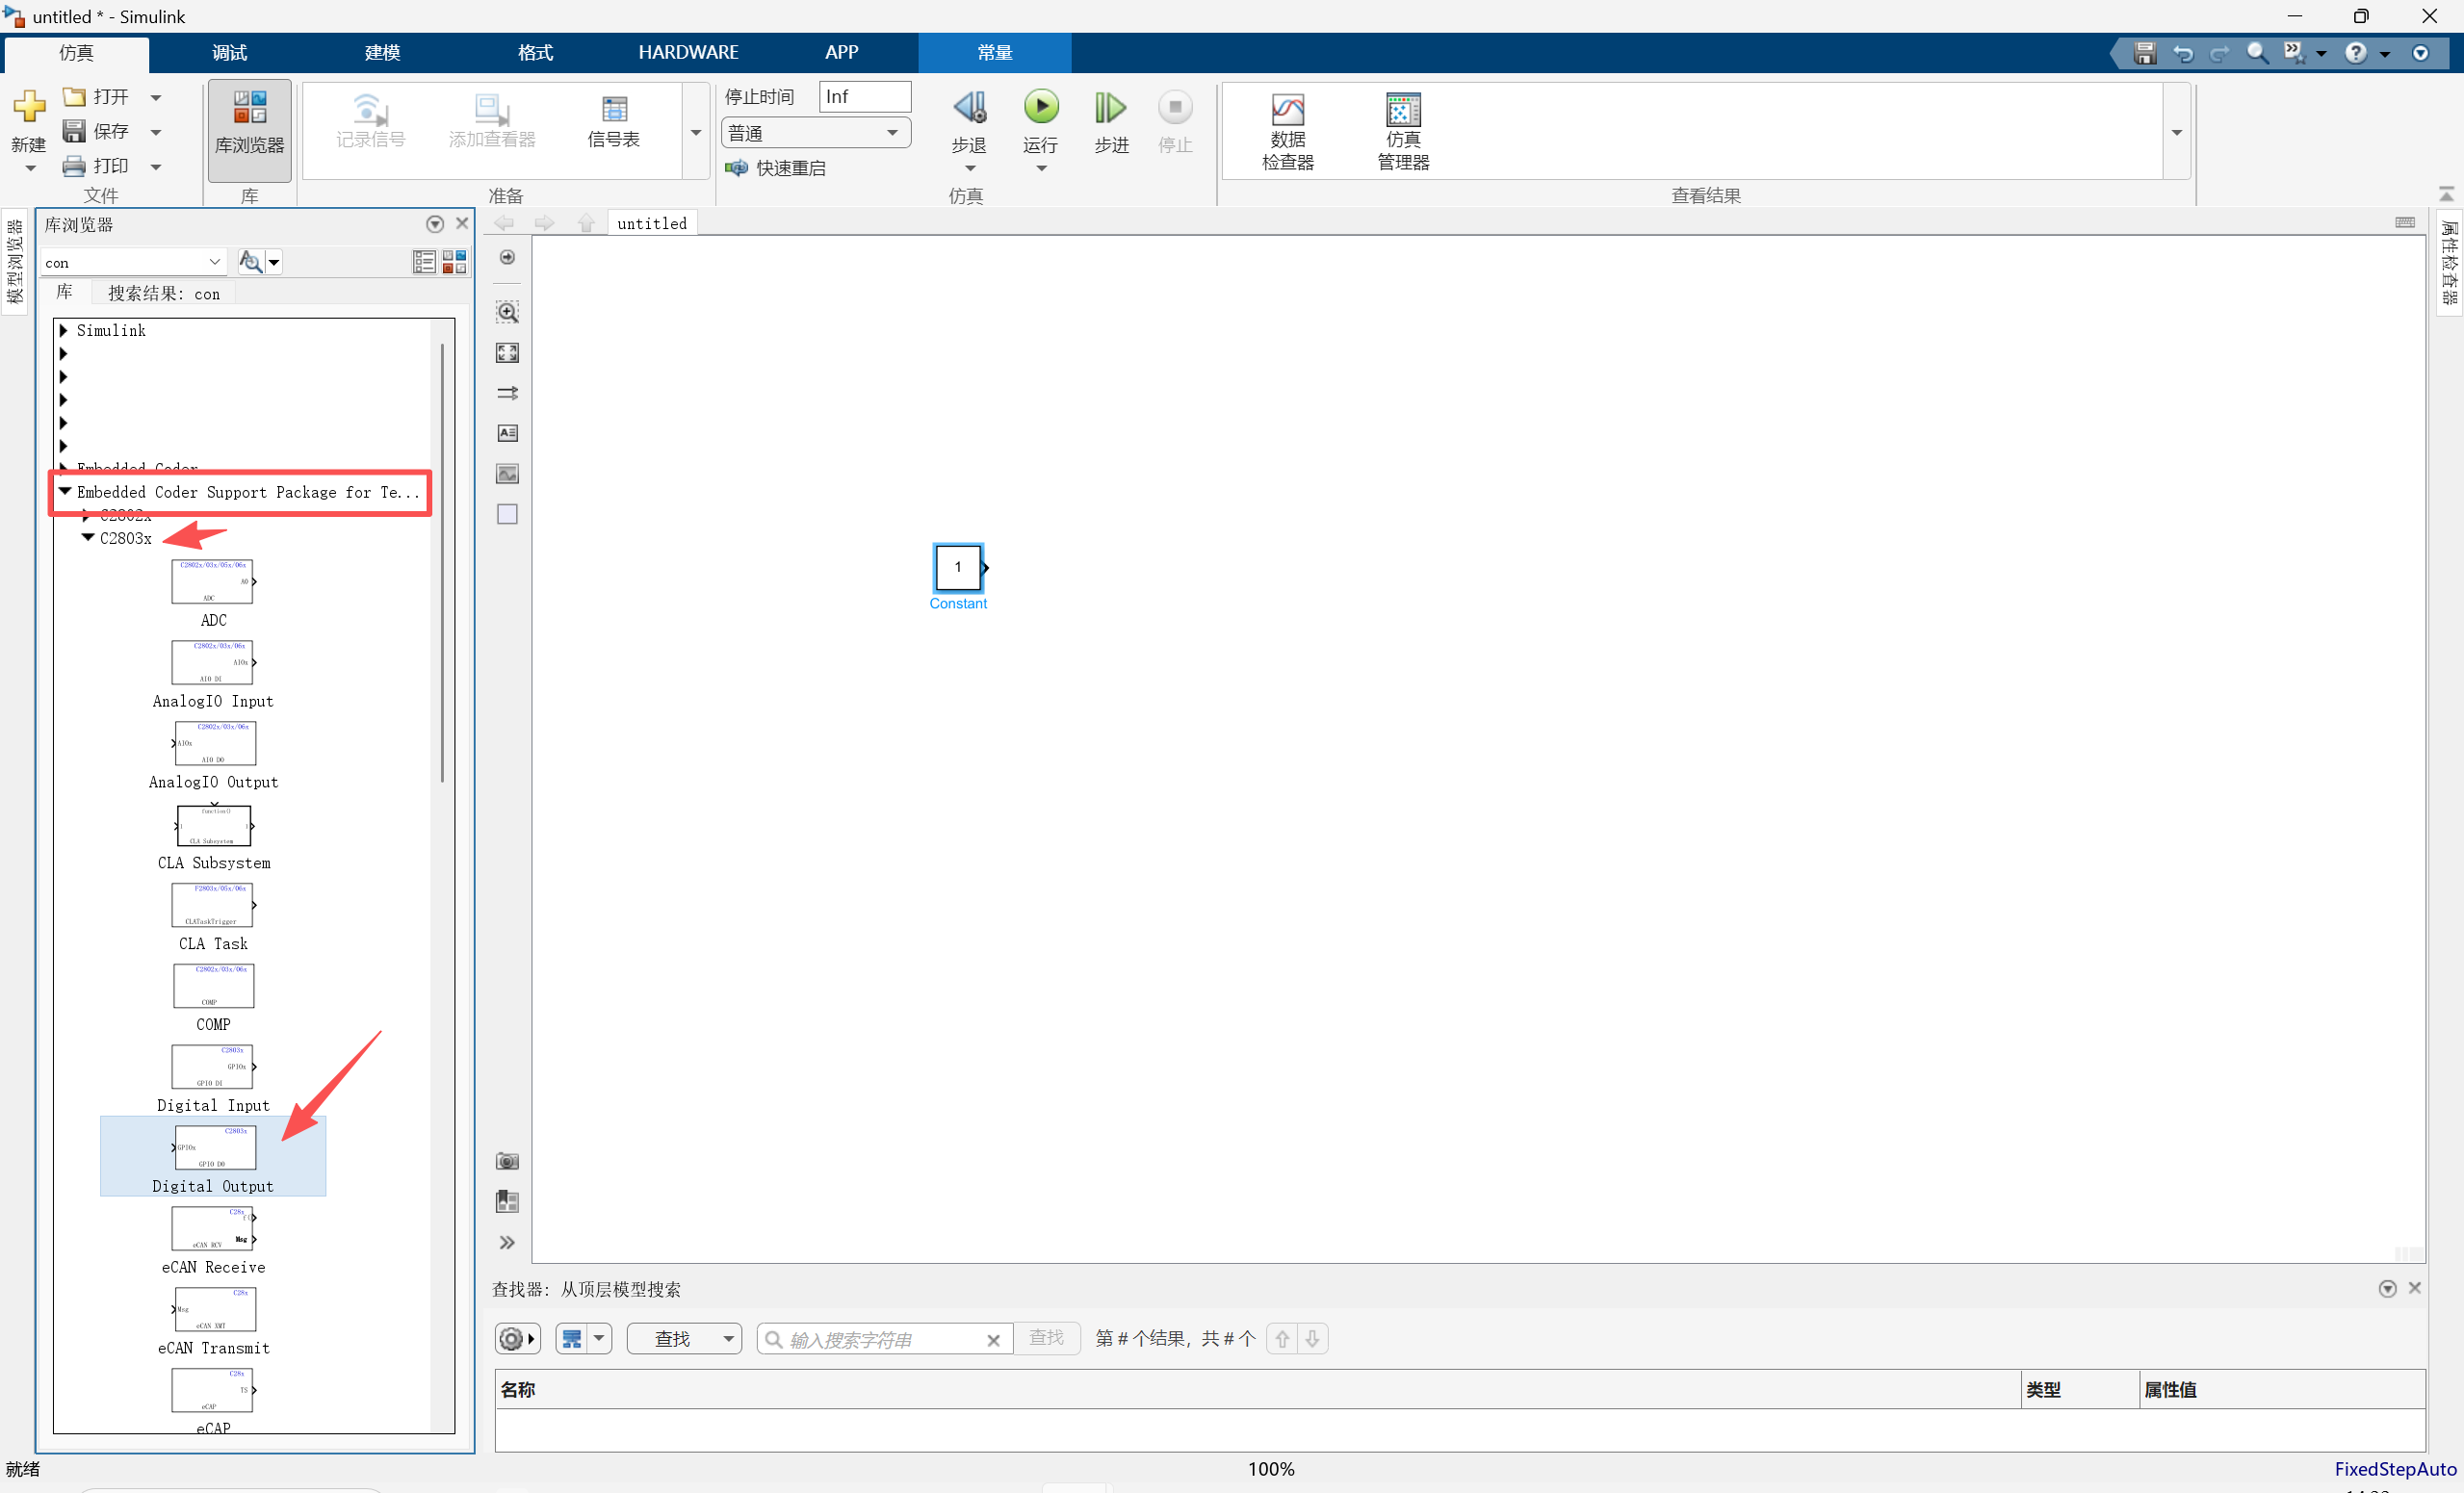Toggle Fast Restart (快速重启)
2464x1493 pixels.
pos(778,168)
